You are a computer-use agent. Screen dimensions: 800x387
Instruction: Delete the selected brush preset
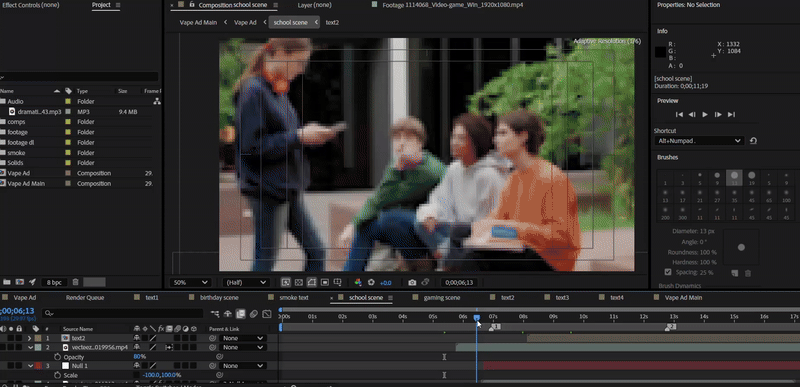click(748, 273)
